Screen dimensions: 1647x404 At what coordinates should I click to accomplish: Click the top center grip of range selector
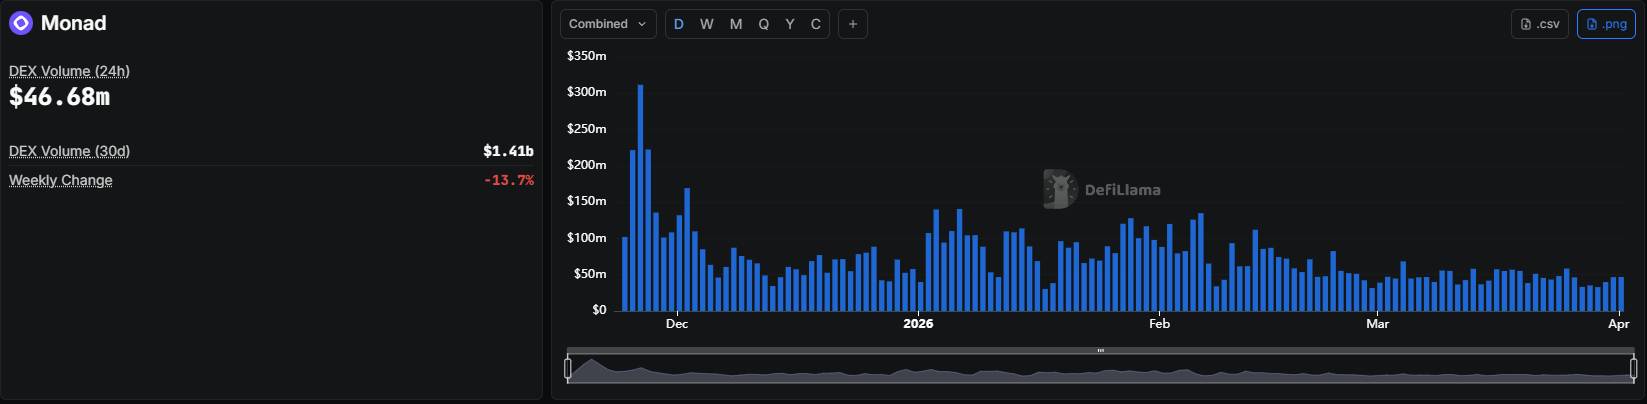pyautogui.click(x=1100, y=351)
